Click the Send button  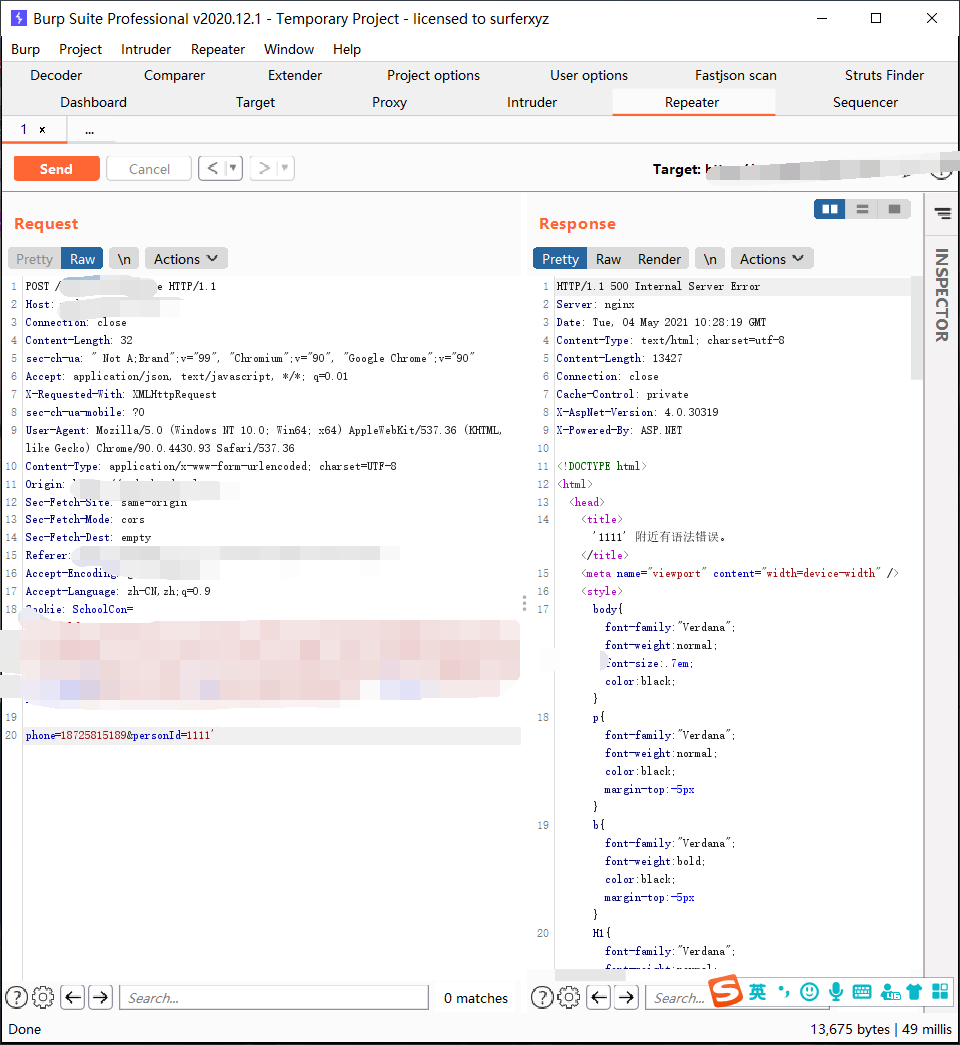coord(57,169)
